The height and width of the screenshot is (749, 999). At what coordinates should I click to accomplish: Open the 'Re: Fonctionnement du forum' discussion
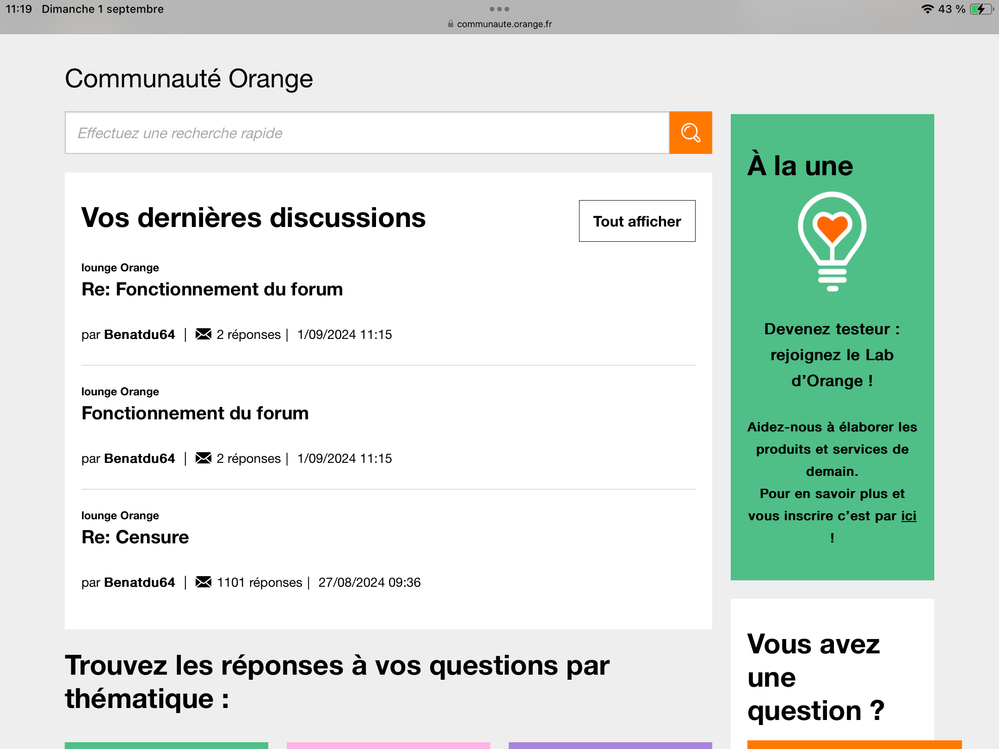coord(212,289)
